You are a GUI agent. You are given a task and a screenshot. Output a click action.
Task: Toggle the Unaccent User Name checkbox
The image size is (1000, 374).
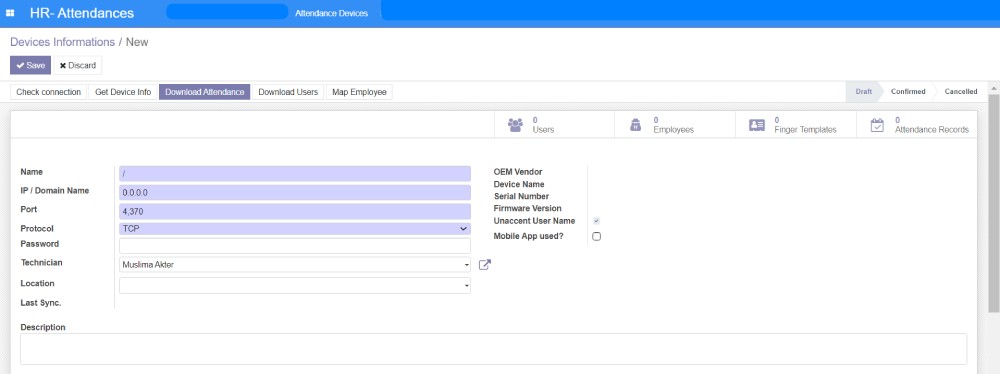[x=596, y=221]
